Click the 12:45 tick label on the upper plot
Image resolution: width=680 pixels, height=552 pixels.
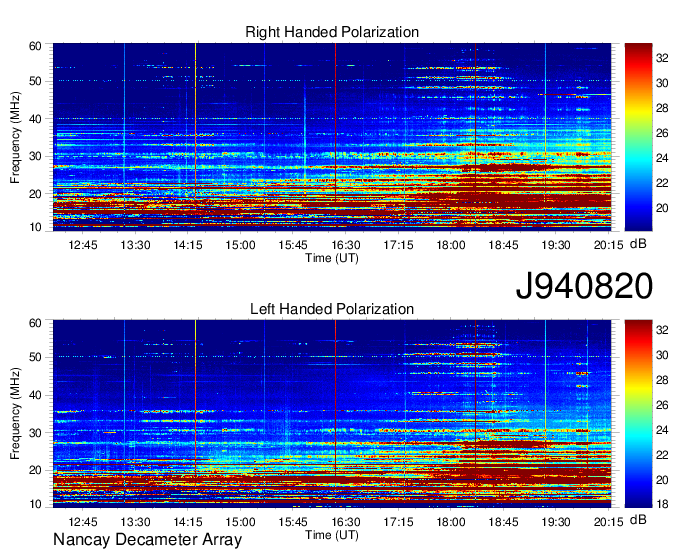(x=83, y=245)
